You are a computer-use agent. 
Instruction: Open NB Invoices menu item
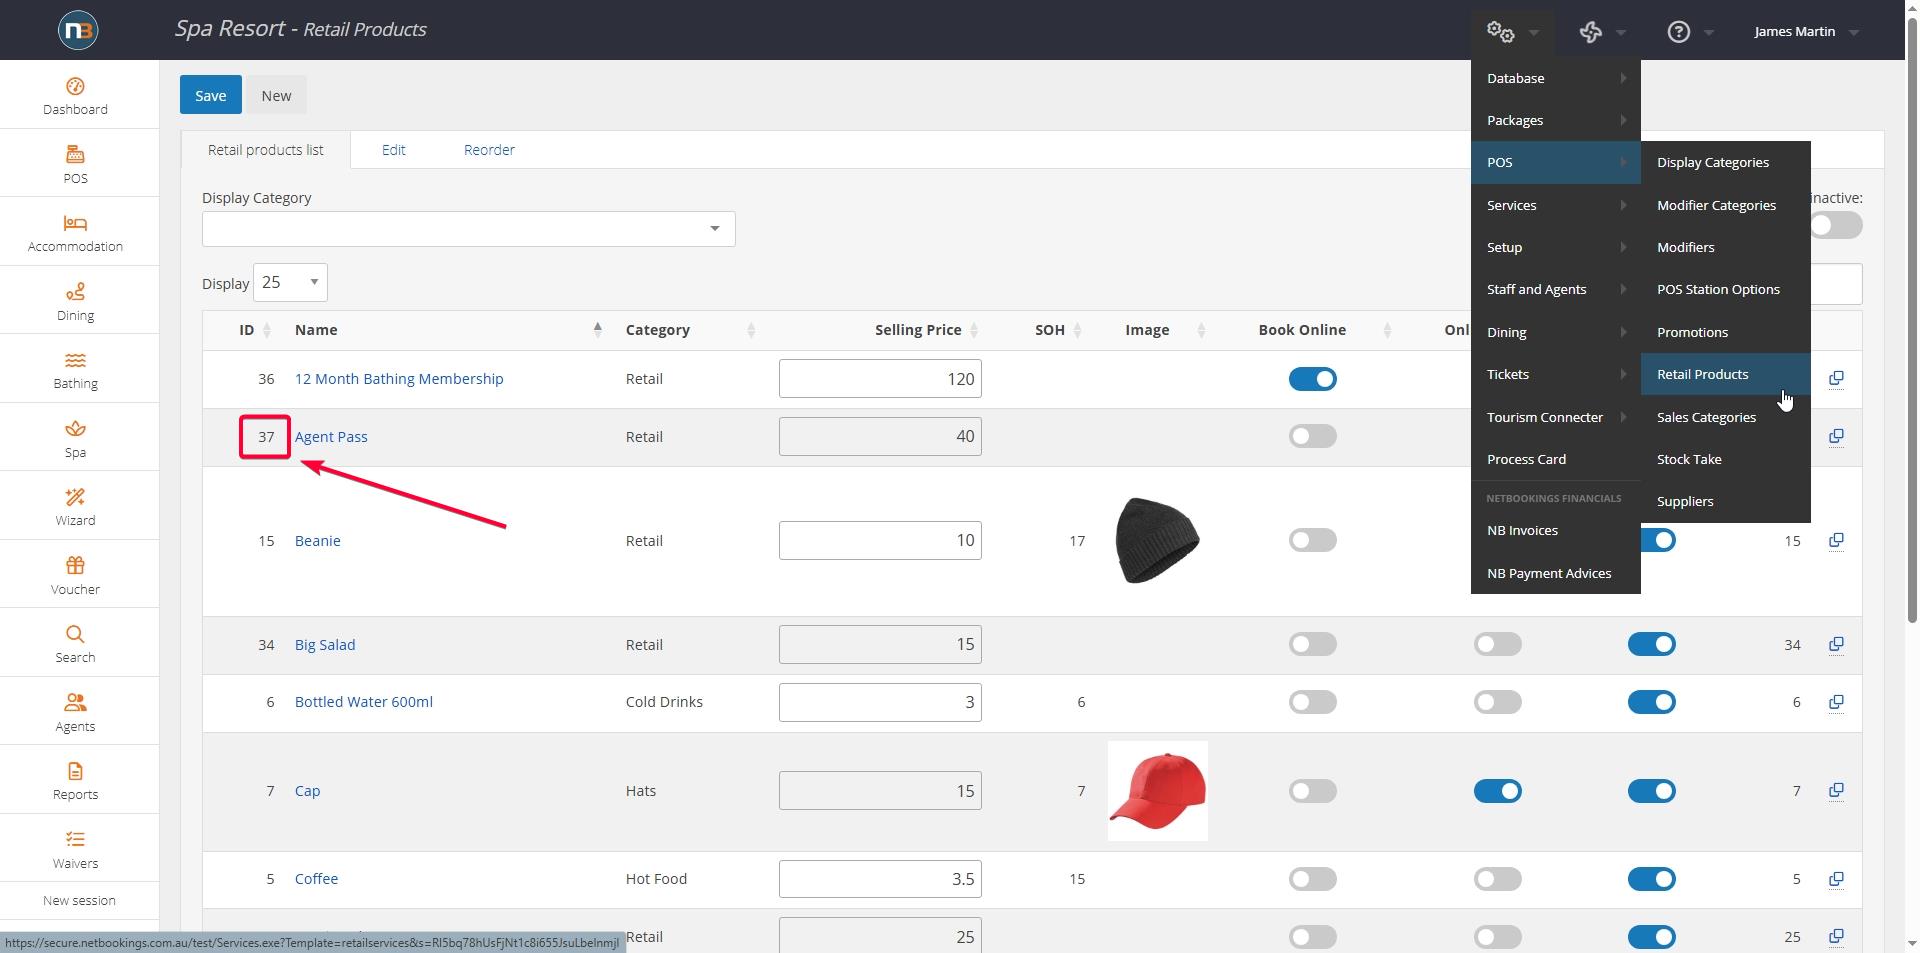(1555, 530)
